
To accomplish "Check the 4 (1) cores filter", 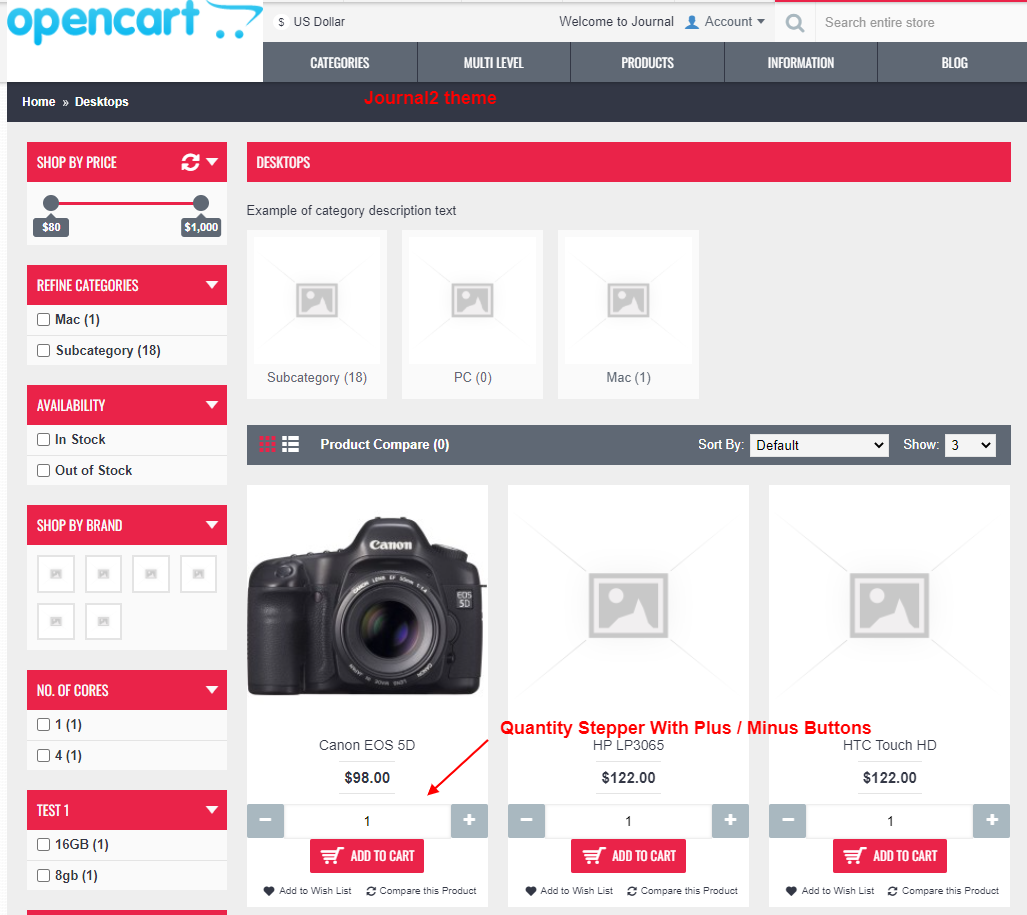I will tap(43, 755).
